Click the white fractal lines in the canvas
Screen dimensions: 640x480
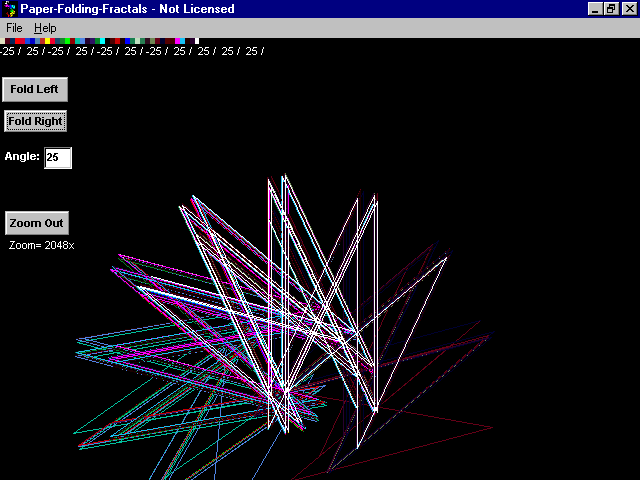tap(270, 300)
